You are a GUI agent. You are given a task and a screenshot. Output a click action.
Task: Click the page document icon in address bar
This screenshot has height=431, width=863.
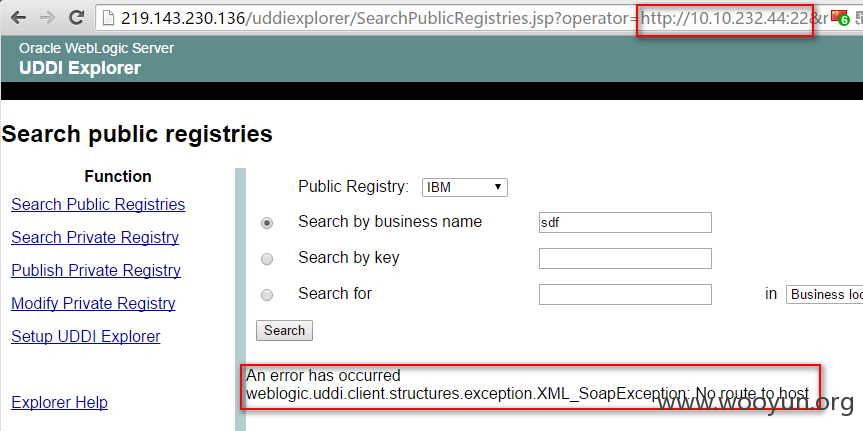(x=108, y=18)
